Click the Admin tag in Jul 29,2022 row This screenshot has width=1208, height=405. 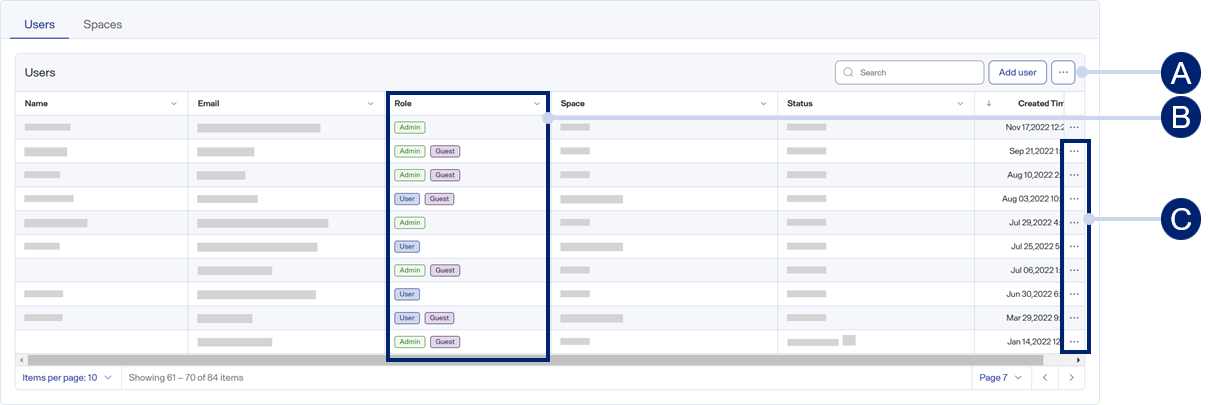pos(410,222)
